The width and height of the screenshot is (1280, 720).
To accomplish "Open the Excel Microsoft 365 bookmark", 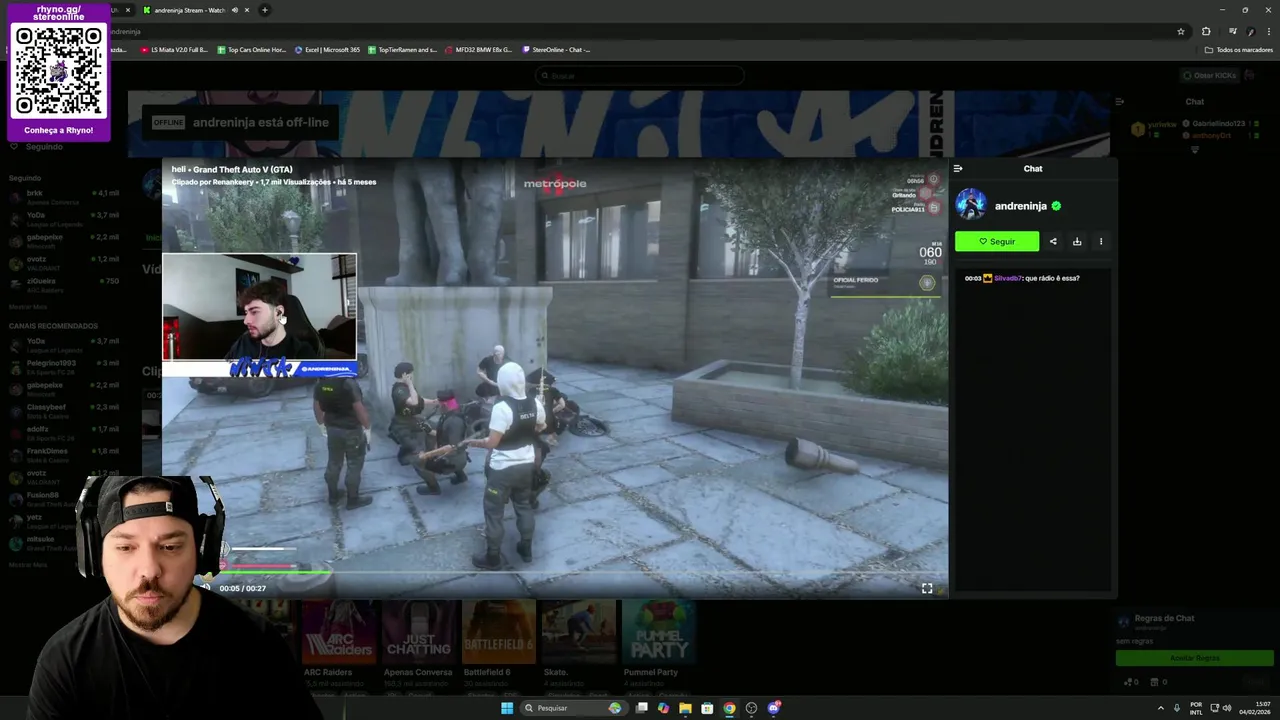I will pyautogui.click(x=327, y=50).
